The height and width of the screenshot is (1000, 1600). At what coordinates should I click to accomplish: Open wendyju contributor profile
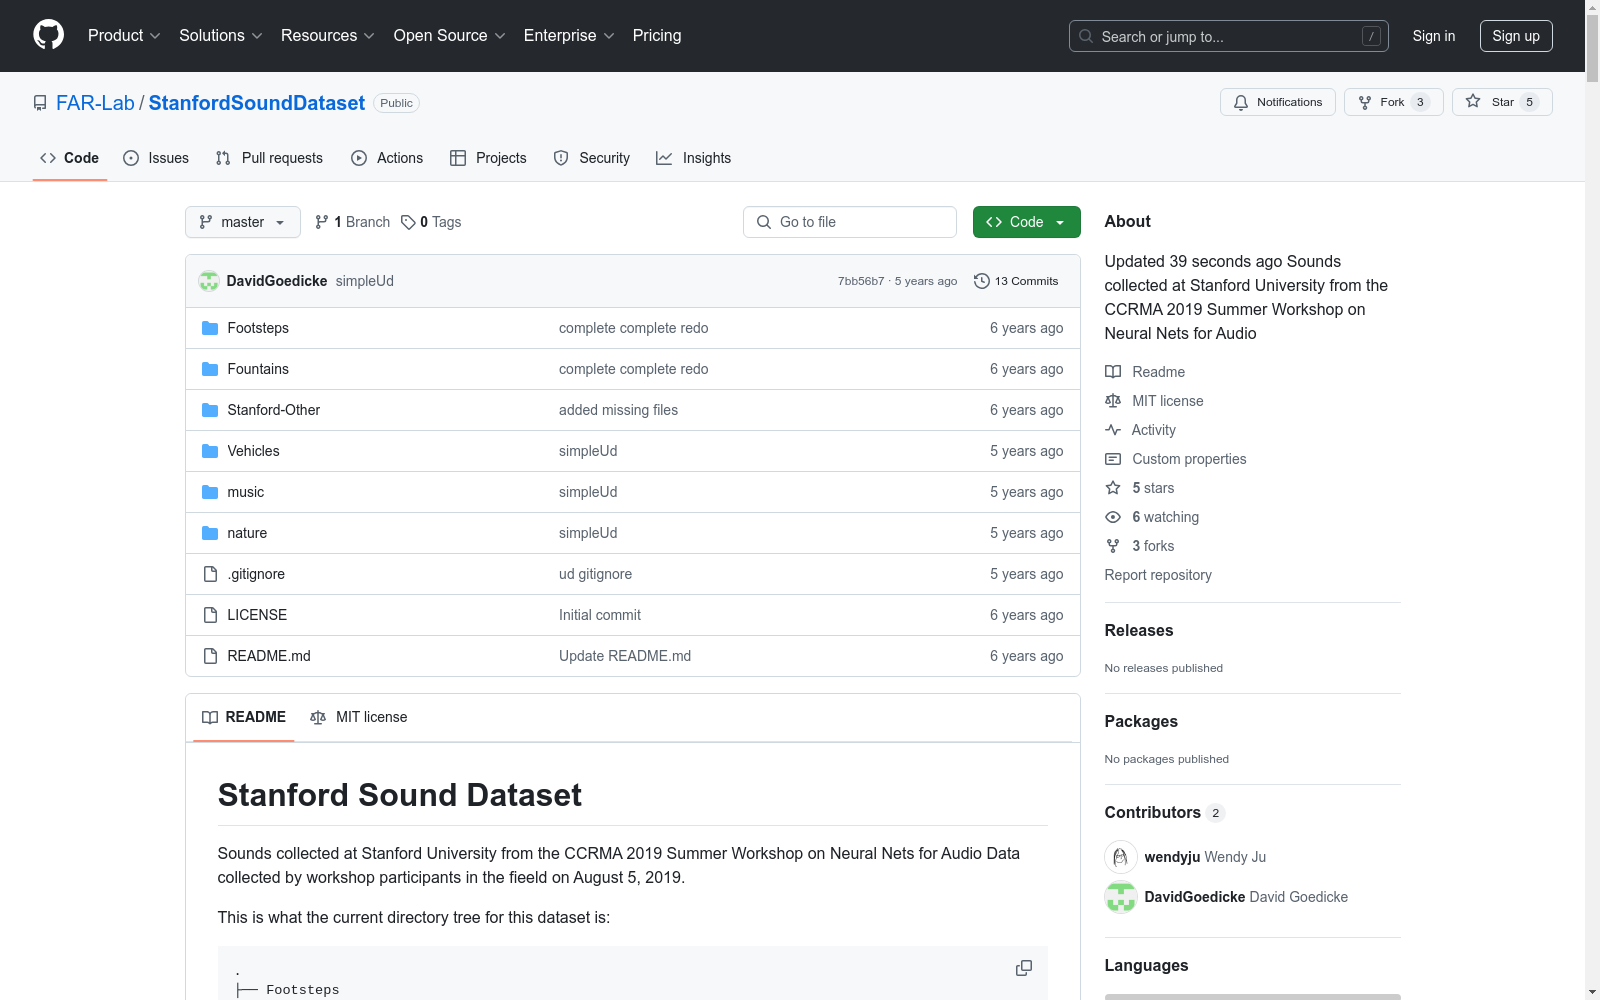click(x=1172, y=857)
